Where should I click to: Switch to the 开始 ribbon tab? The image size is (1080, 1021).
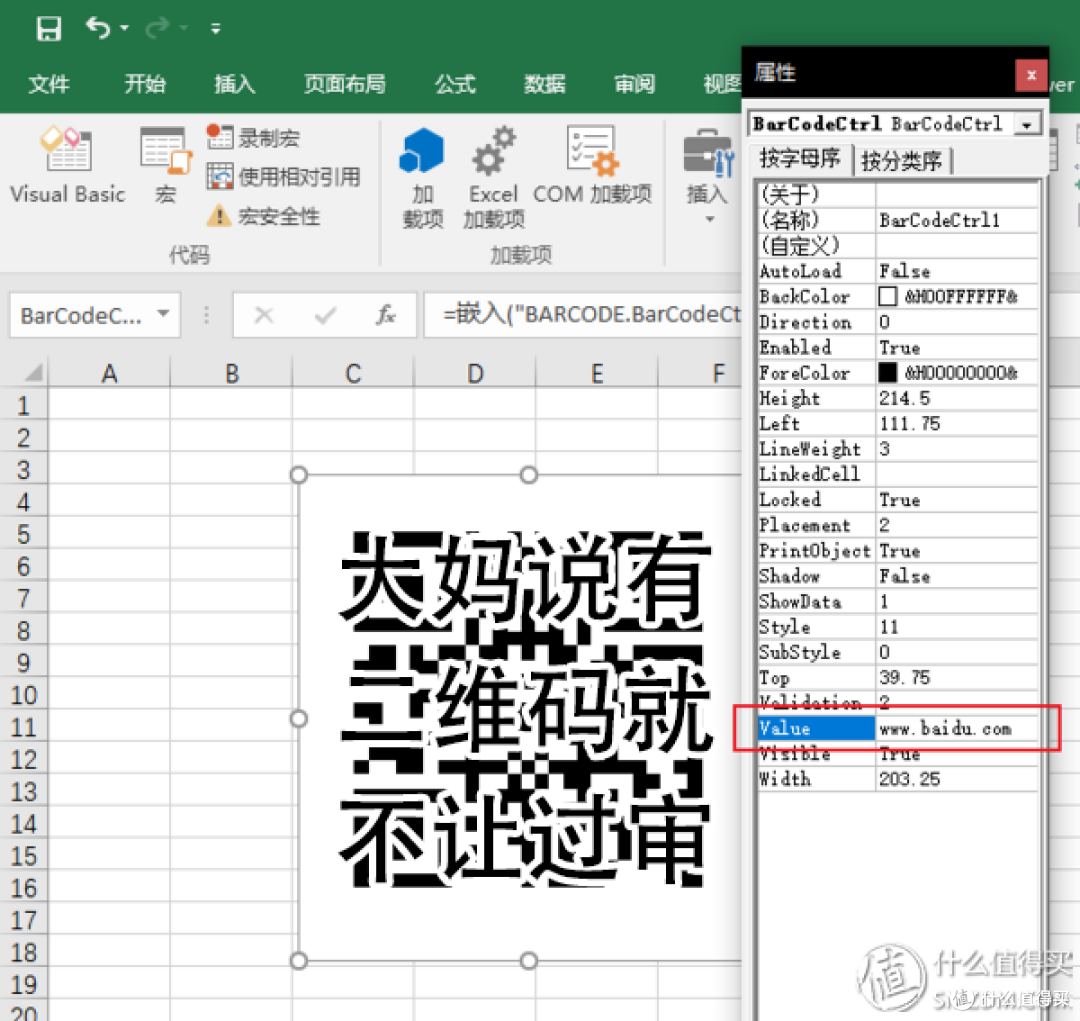pos(145,84)
